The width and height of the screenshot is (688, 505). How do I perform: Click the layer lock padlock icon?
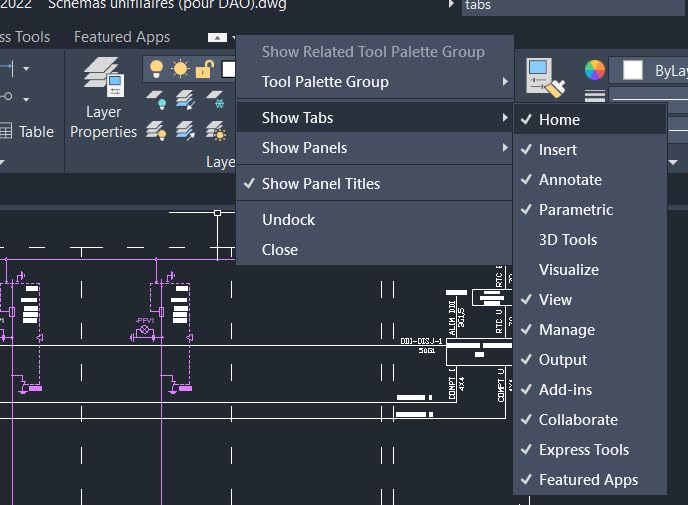pos(204,69)
